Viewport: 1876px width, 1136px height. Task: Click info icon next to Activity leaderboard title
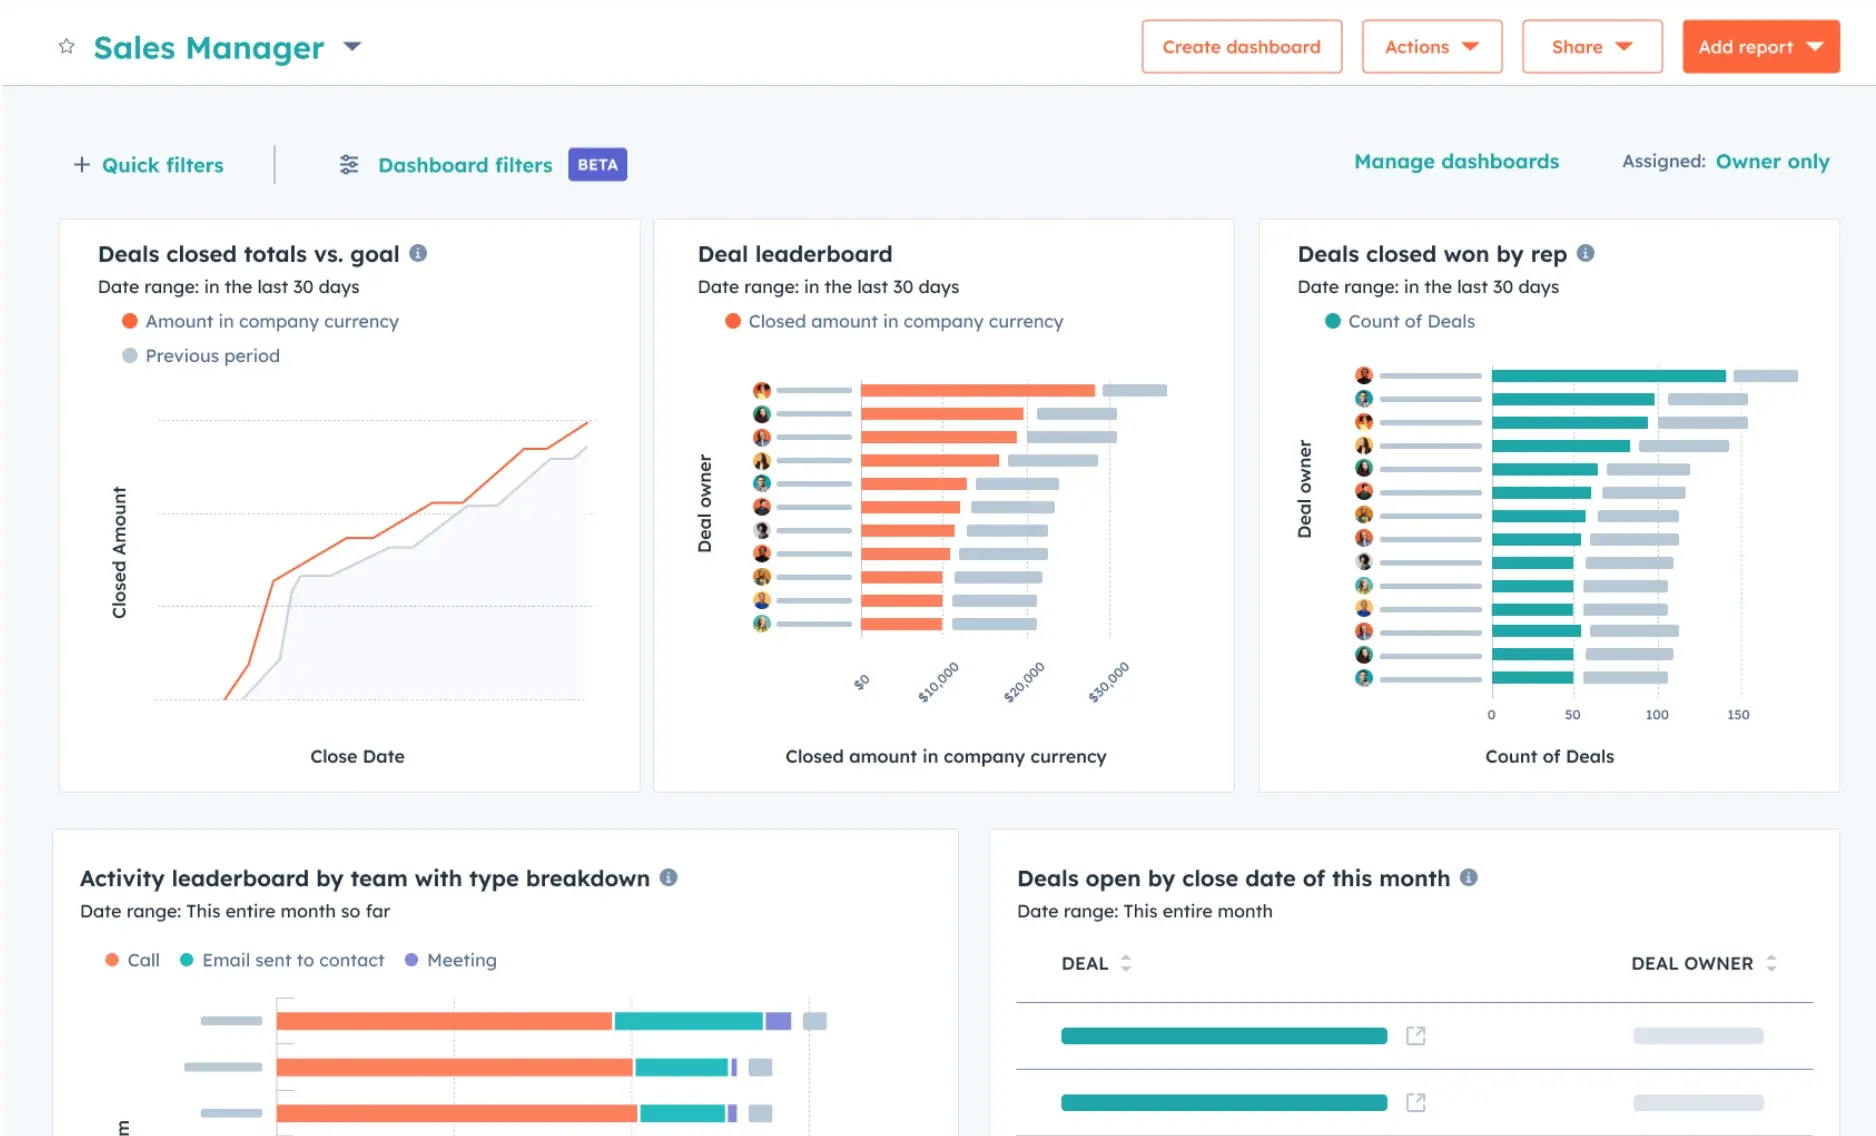[669, 877]
